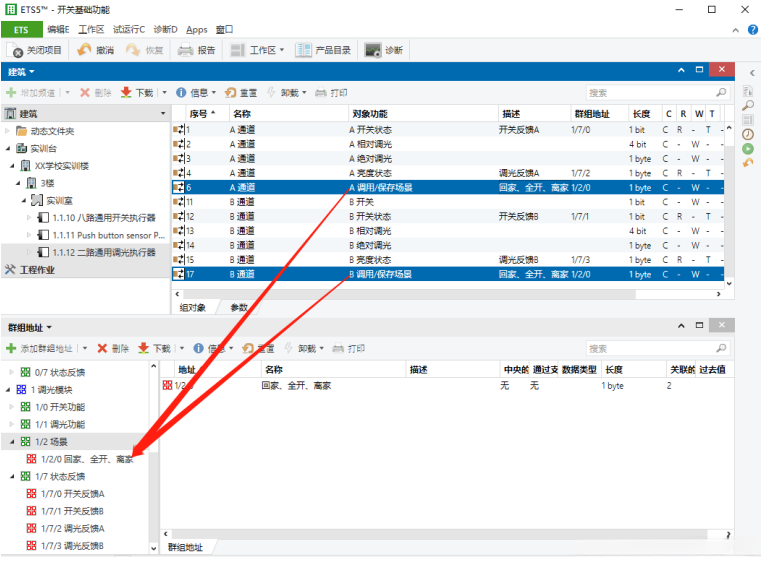The width and height of the screenshot is (770, 566).
Task: Click the green play icon in right sidebar
Action: (748, 148)
